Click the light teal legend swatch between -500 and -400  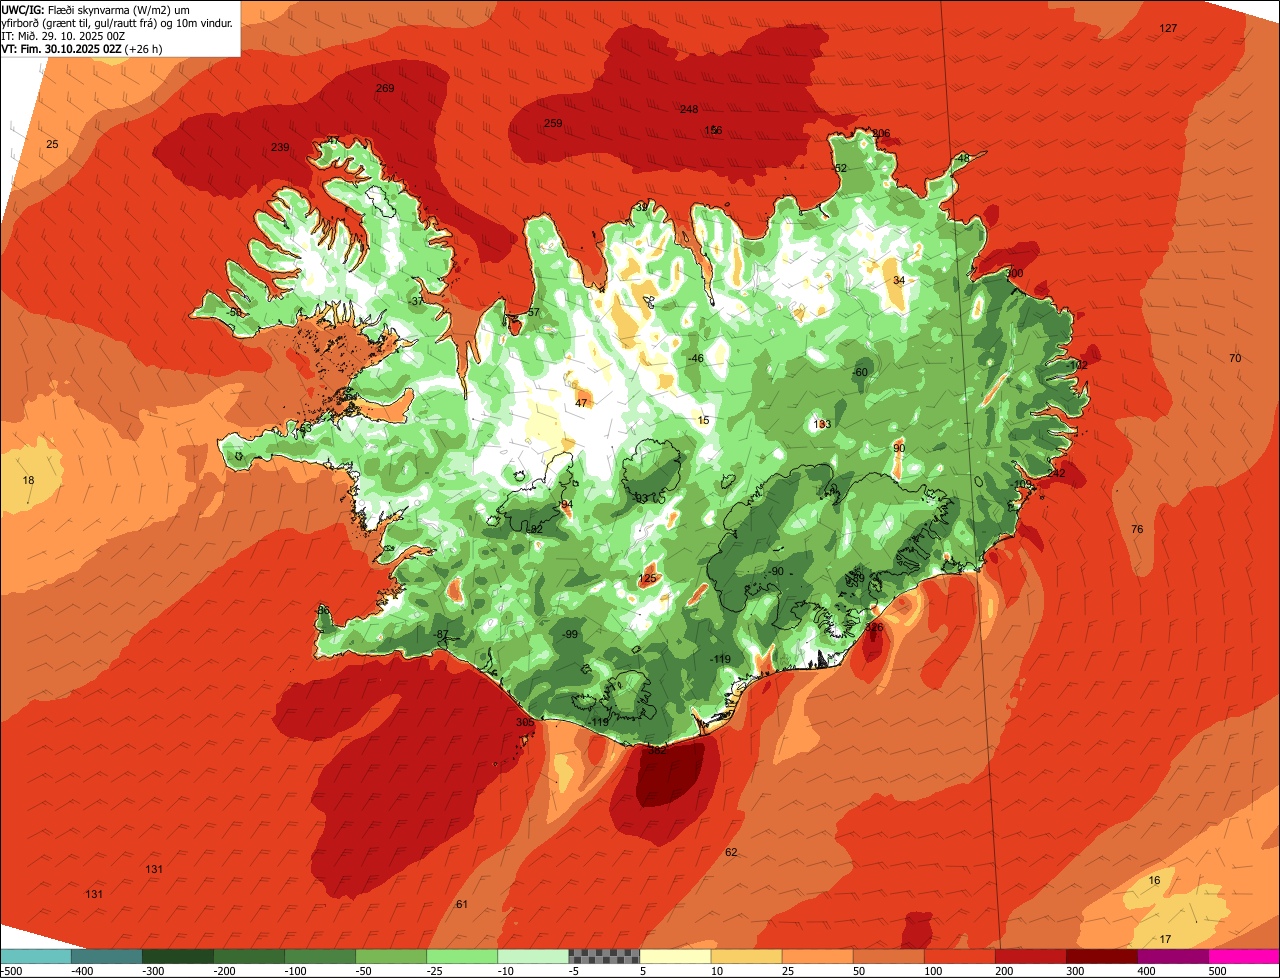pyautogui.click(x=35, y=956)
